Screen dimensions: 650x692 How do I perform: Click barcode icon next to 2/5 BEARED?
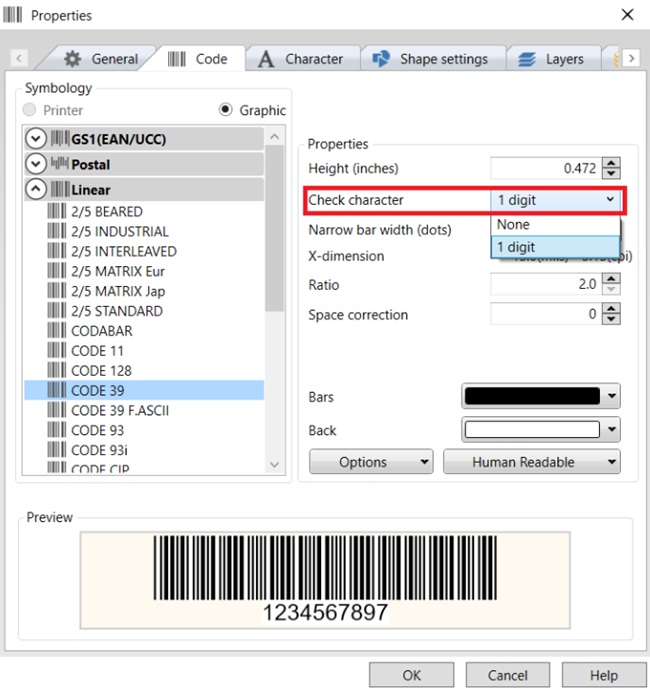pyautogui.click(x=57, y=211)
